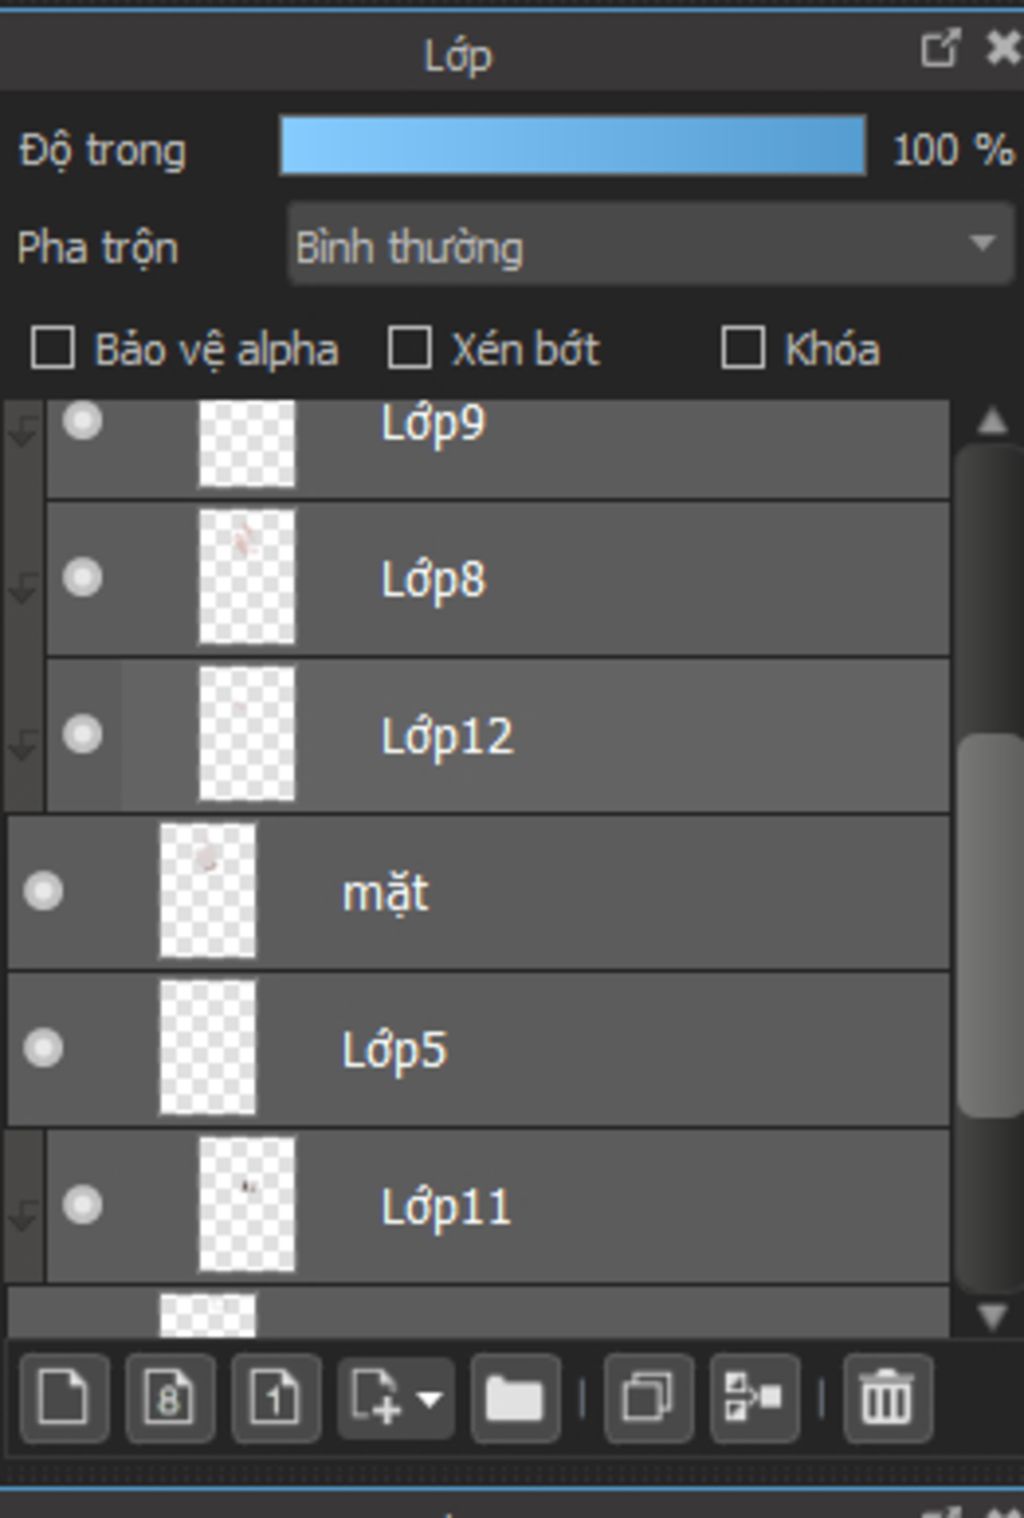Enable the Bảo vệ alpha checkbox
The width and height of the screenshot is (1024, 1518).
point(52,349)
